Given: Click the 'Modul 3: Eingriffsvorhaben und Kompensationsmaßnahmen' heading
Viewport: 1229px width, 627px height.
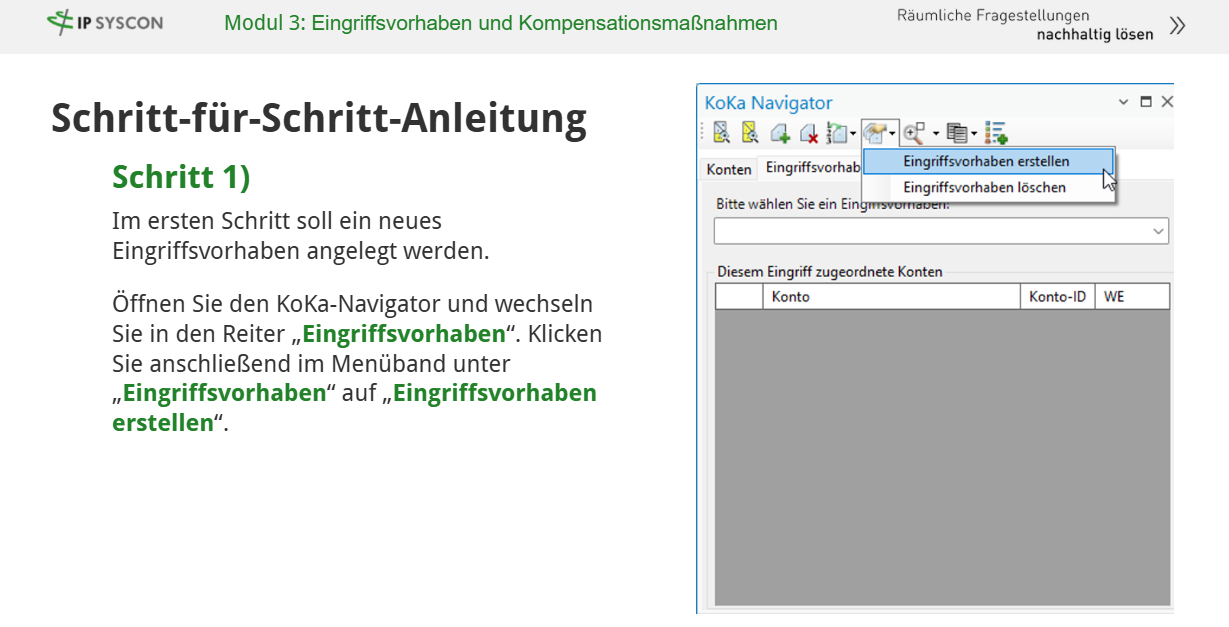Looking at the screenshot, I should pos(501,23).
